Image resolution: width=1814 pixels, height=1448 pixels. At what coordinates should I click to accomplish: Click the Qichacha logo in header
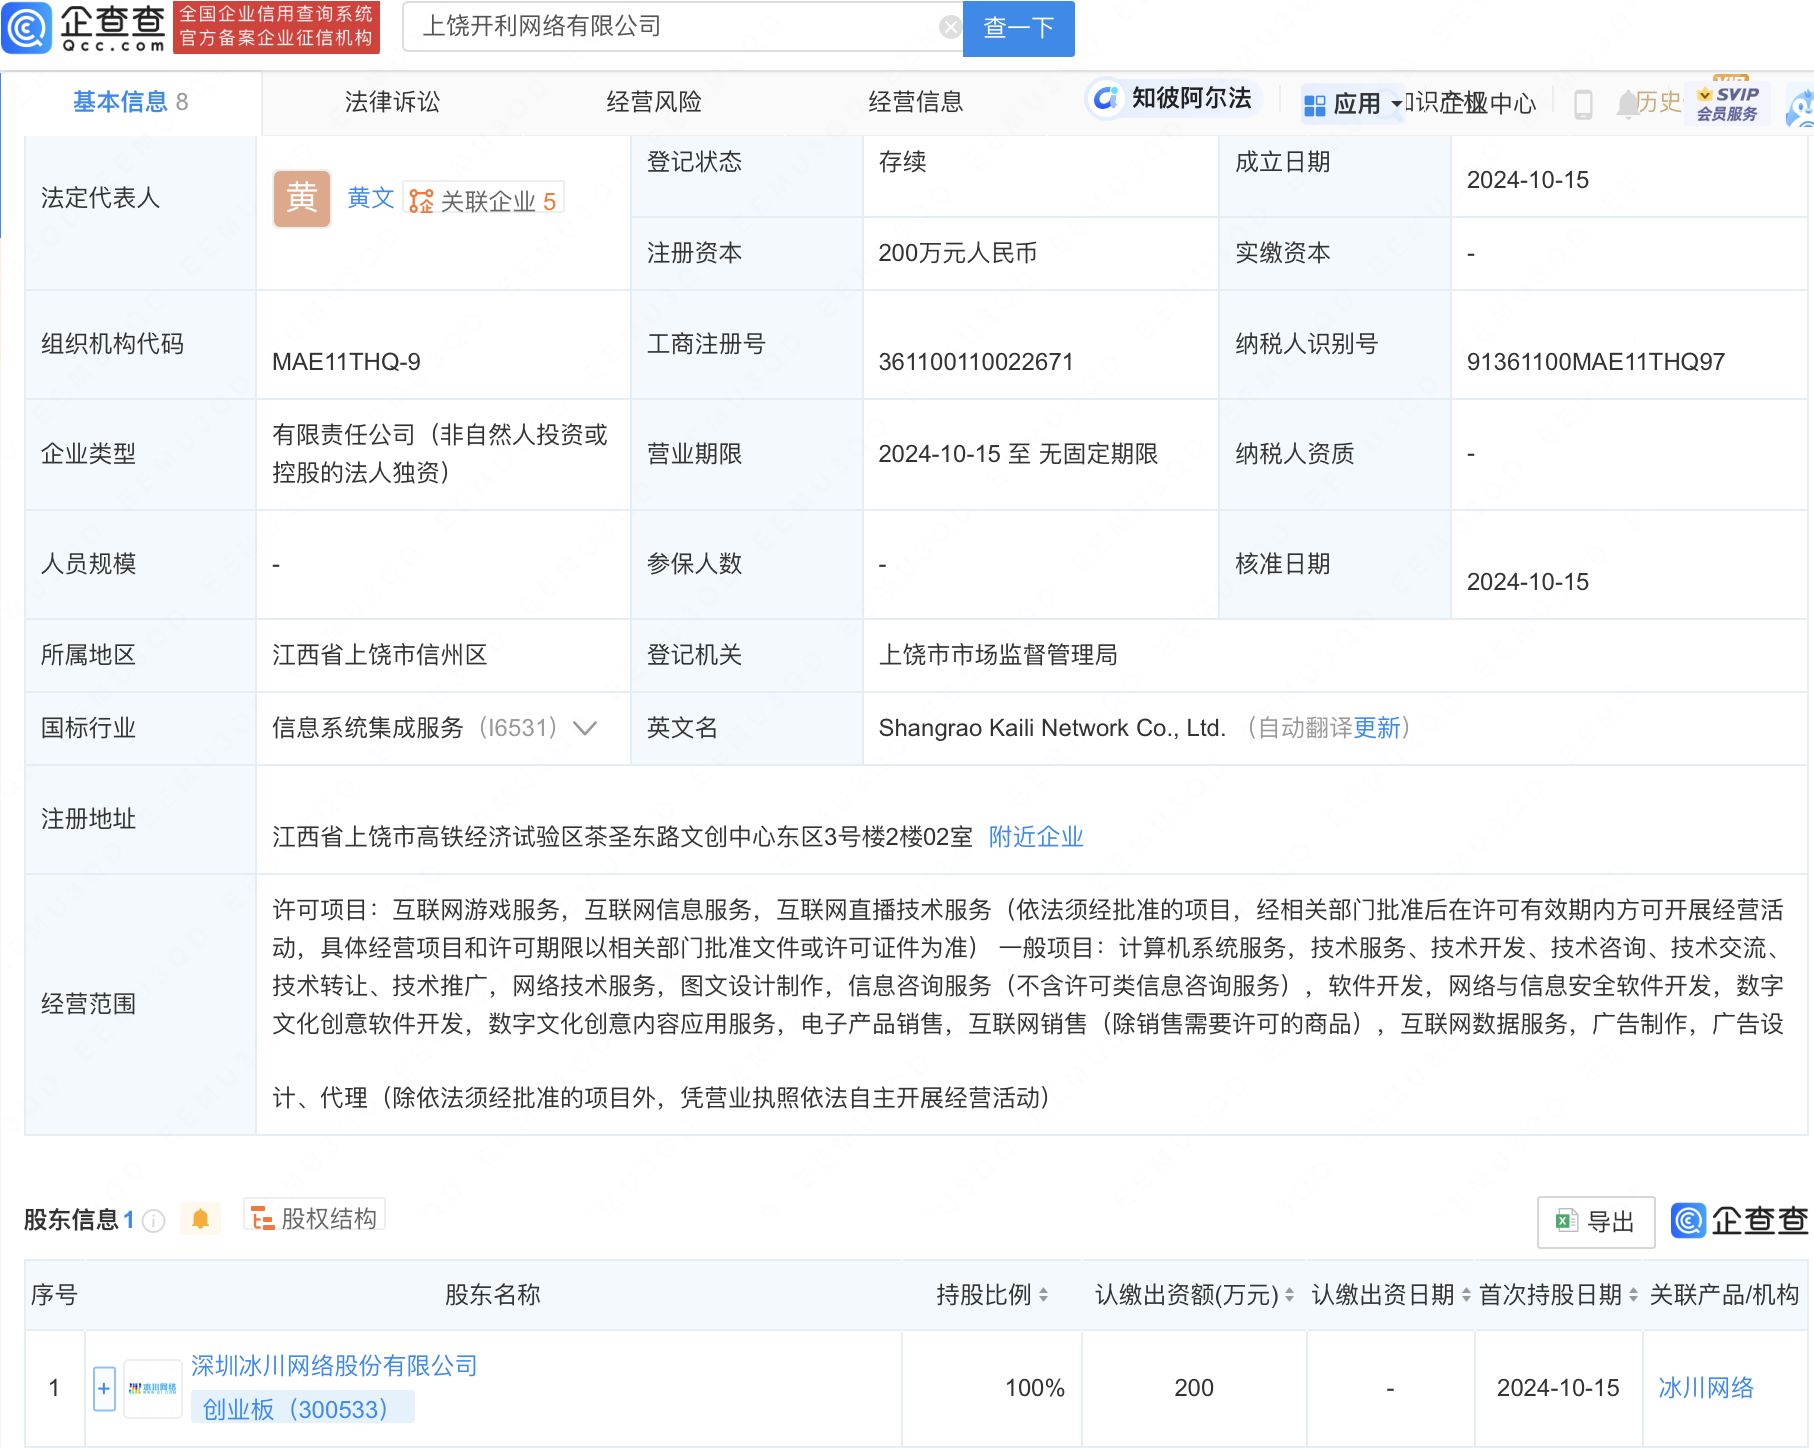[x=85, y=27]
